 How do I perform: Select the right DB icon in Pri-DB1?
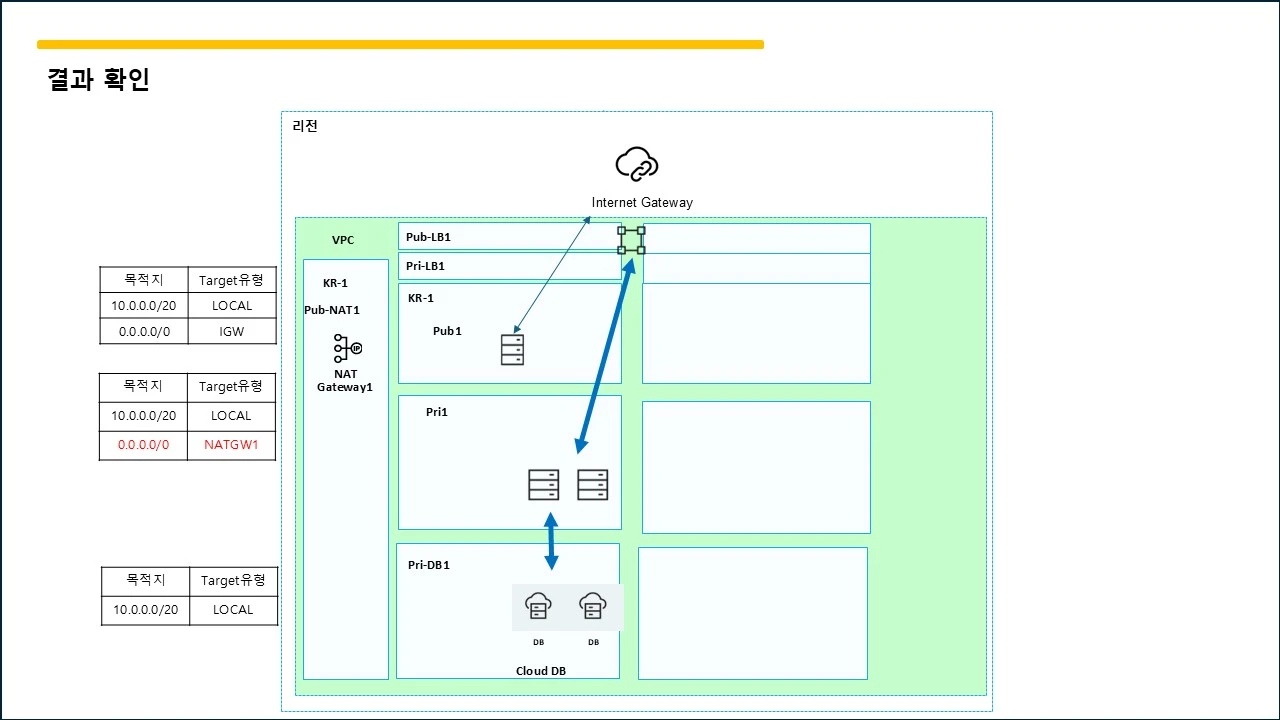(593, 606)
